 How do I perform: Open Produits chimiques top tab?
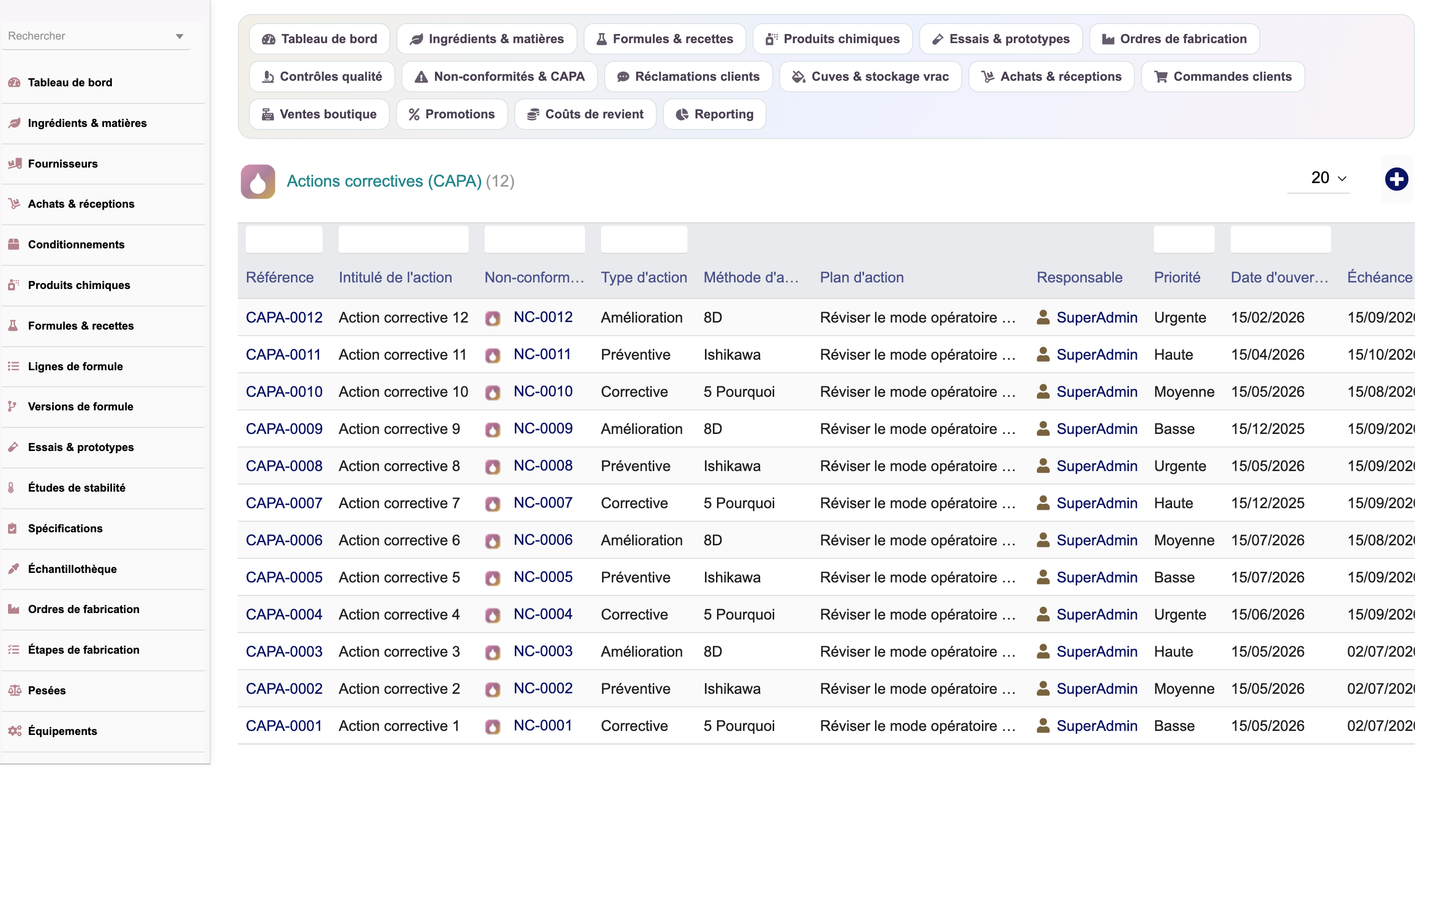[x=832, y=39]
